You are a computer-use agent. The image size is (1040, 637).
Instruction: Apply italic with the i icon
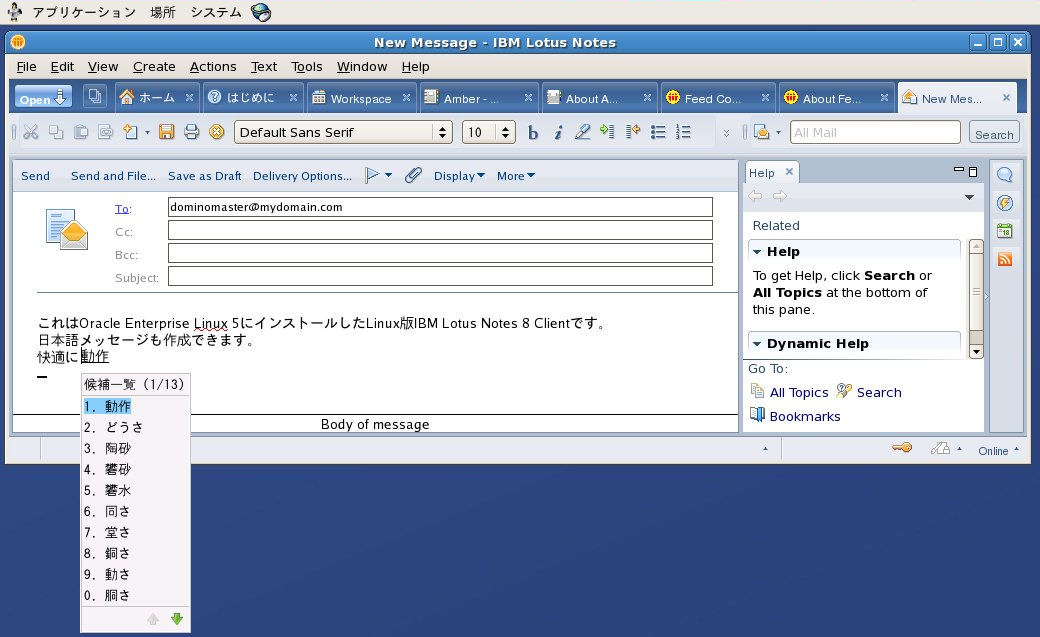click(x=558, y=133)
